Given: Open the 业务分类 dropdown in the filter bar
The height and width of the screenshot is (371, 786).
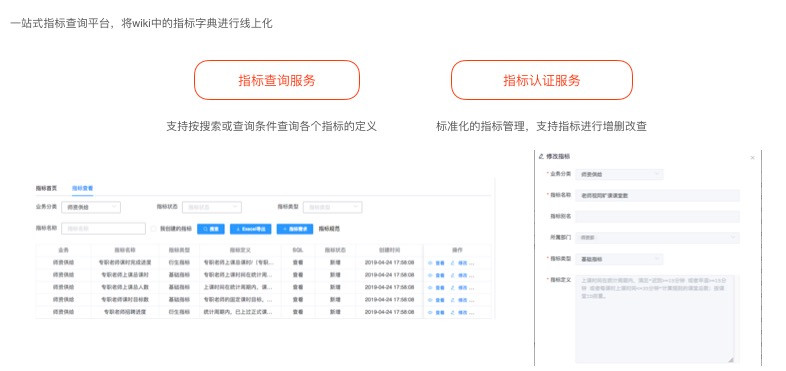Looking at the screenshot, I should 91,207.
